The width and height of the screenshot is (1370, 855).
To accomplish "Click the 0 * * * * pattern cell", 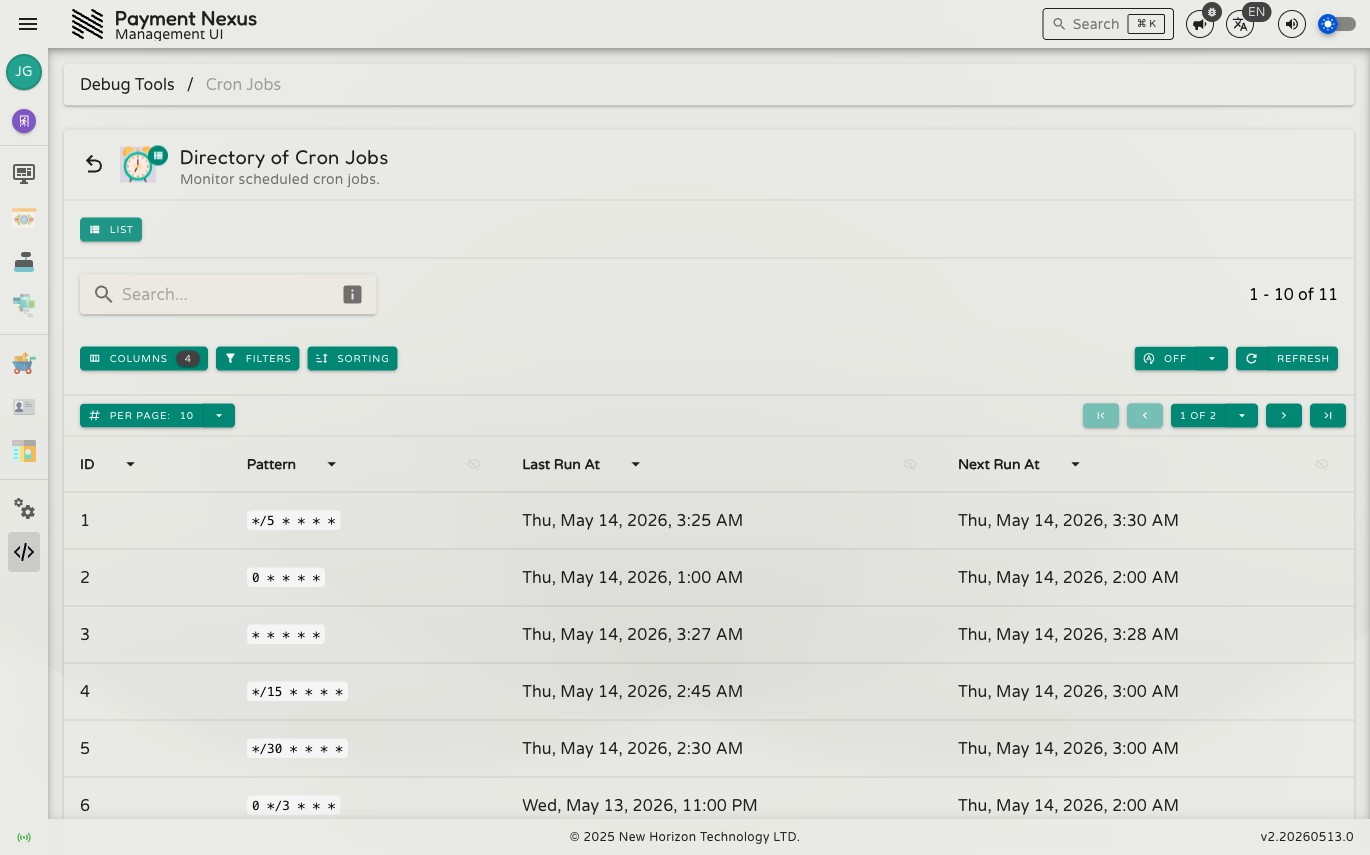I will pos(286,577).
